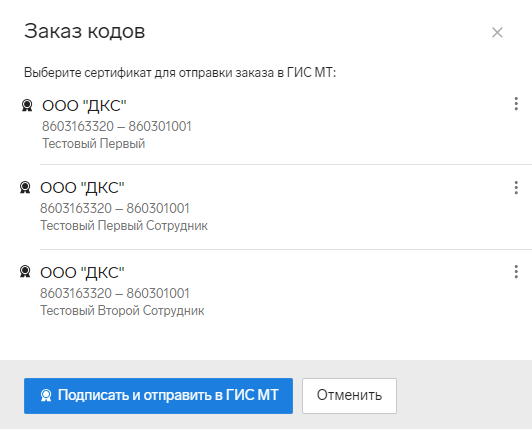Viewport: 532px width, 429px height.
Task: Click certificate icon beside Тестовый Первый entry
Action: tap(27, 105)
